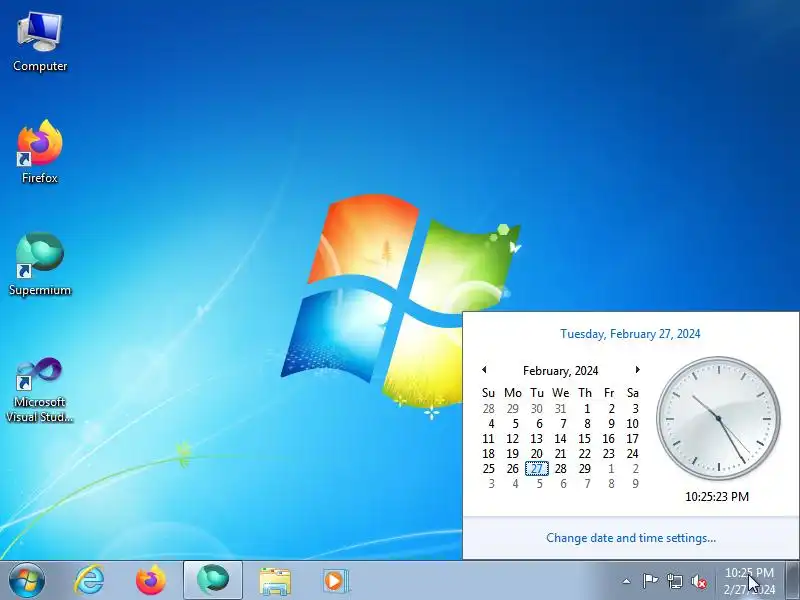Open the Action Center flag icon
800x600 pixels.
pos(650,581)
